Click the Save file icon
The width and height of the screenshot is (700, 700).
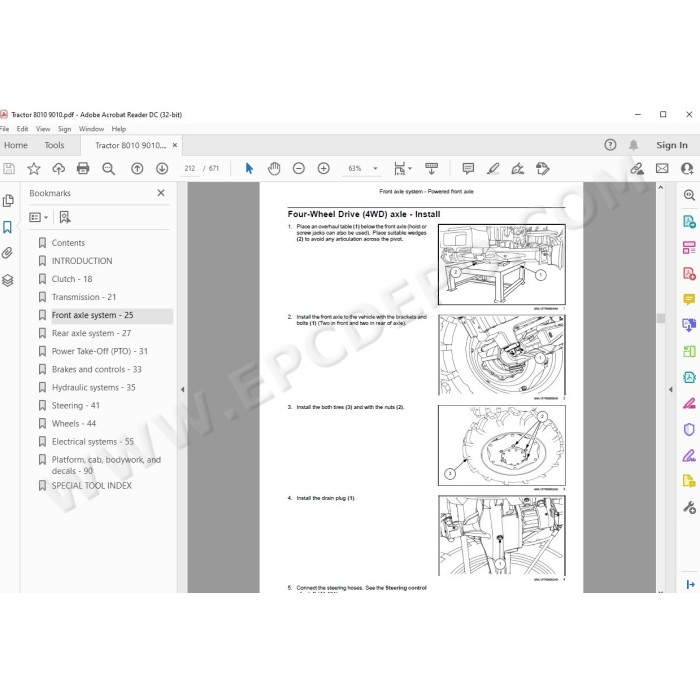coord(9,169)
